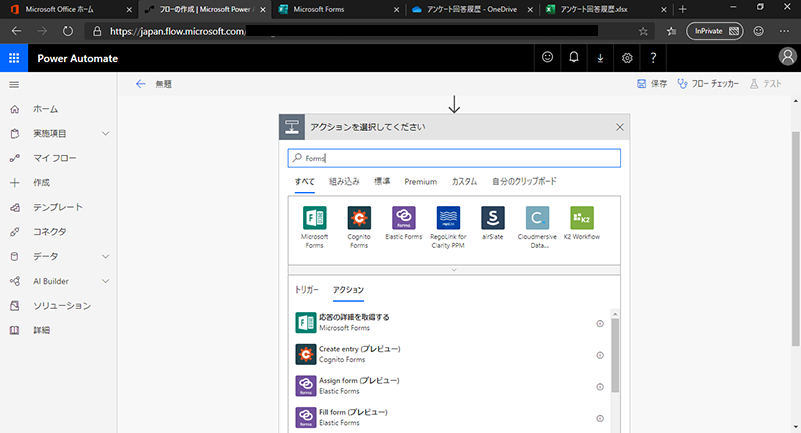The height and width of the screenshot is (433, 801).
Task: Click the browser refresh button
Action: 67,31
